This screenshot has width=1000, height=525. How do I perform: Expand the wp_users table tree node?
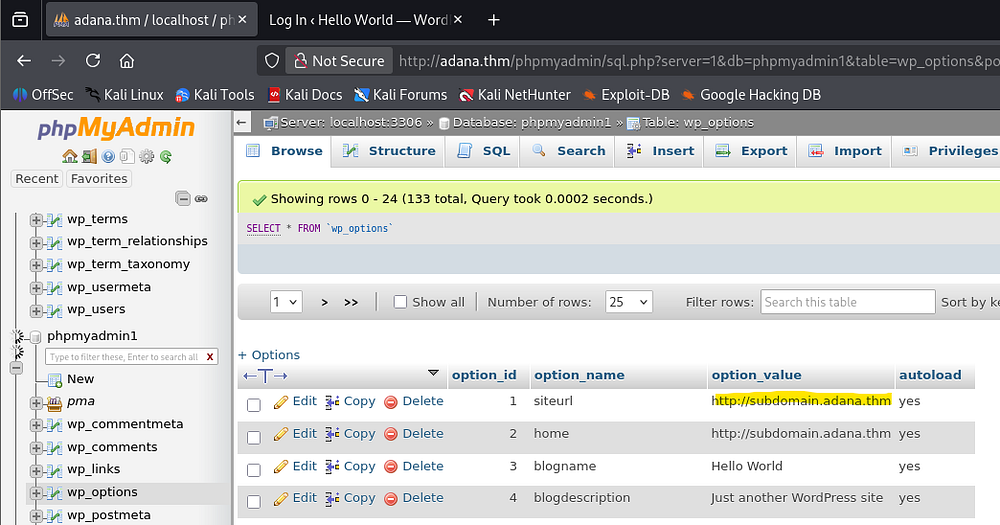pyautogui.click(x=37, y=310)
